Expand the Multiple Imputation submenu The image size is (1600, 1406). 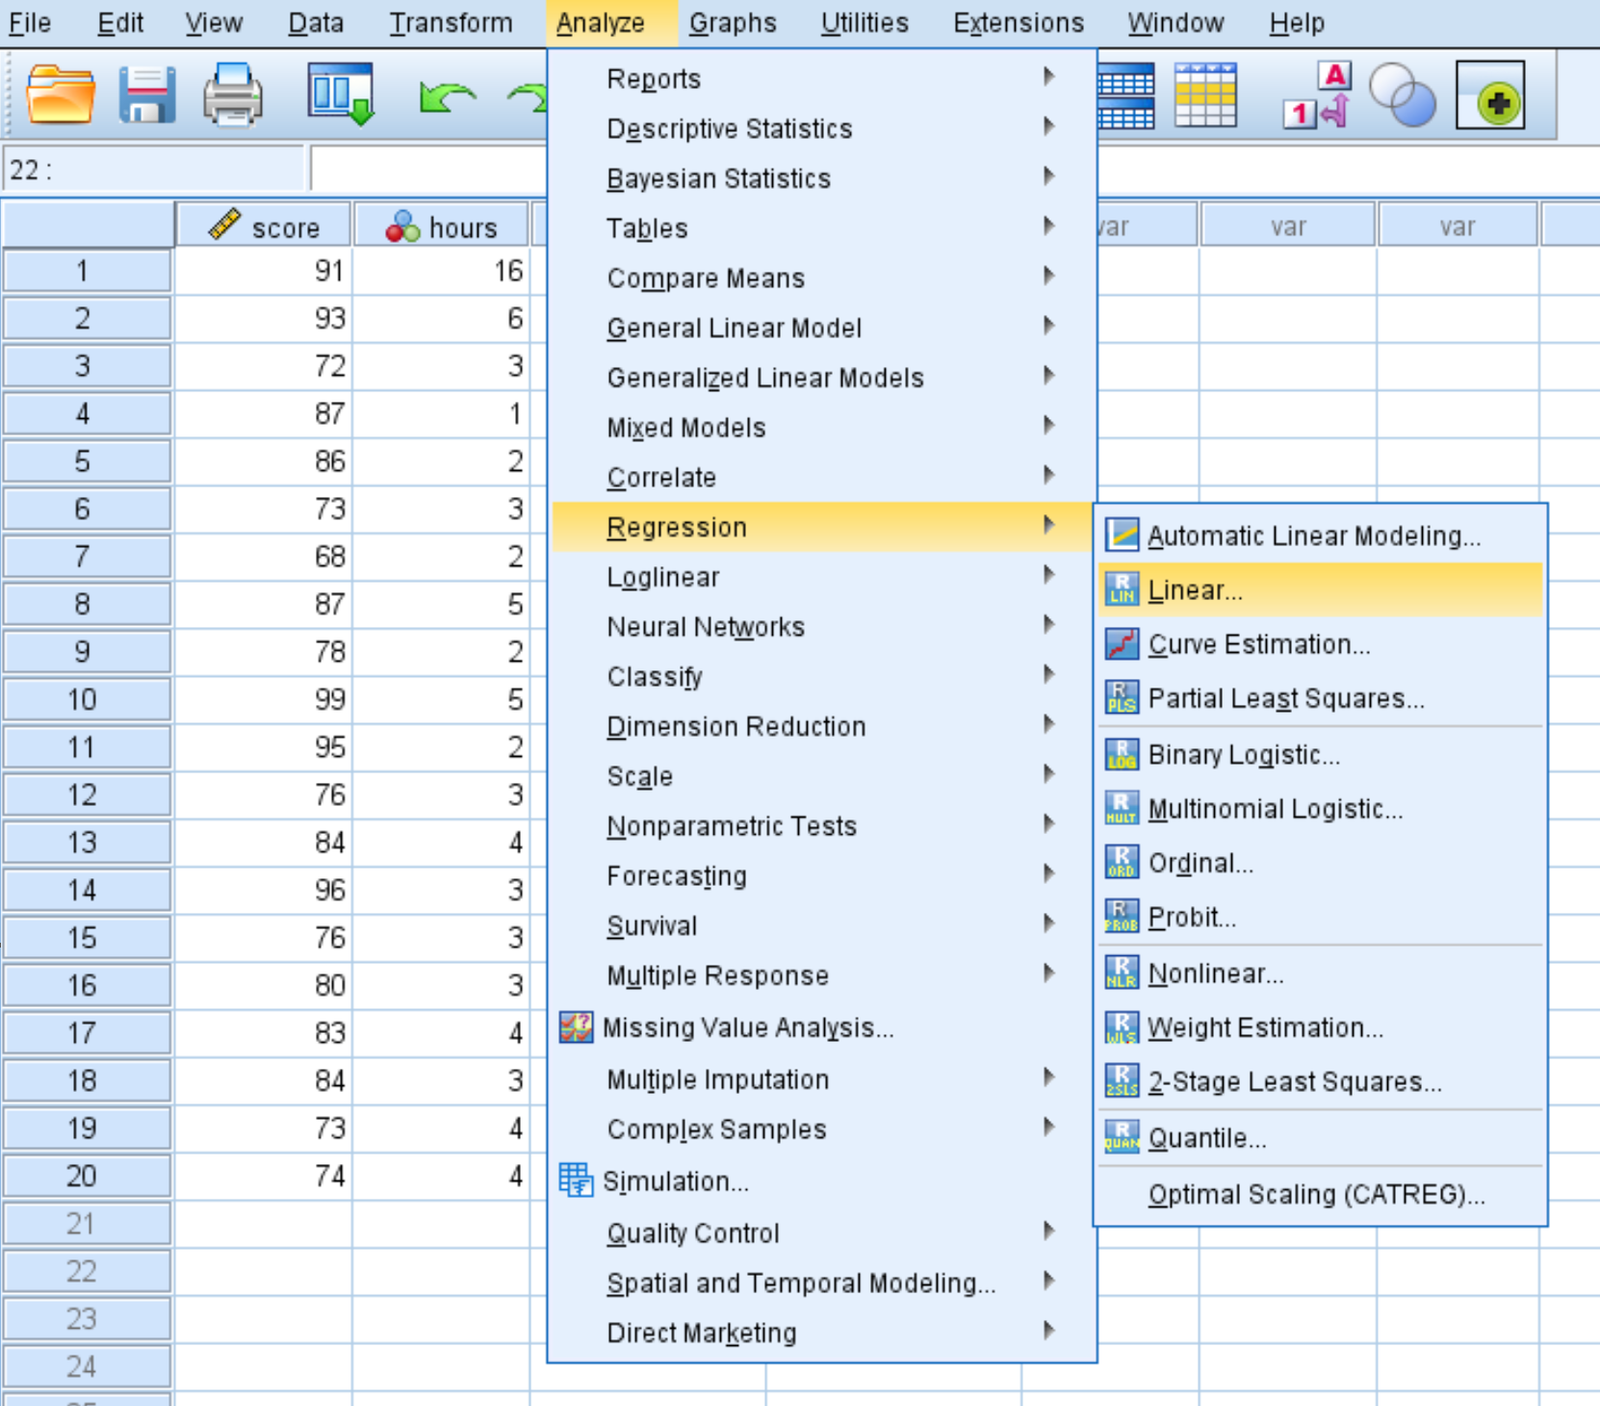click(822, 1079)
